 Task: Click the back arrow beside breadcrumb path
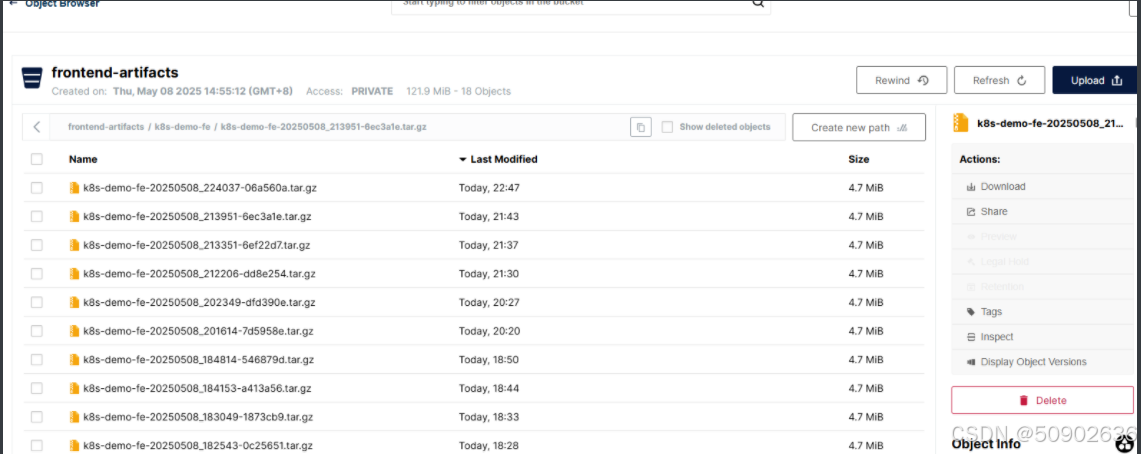[x=36, y=127]
